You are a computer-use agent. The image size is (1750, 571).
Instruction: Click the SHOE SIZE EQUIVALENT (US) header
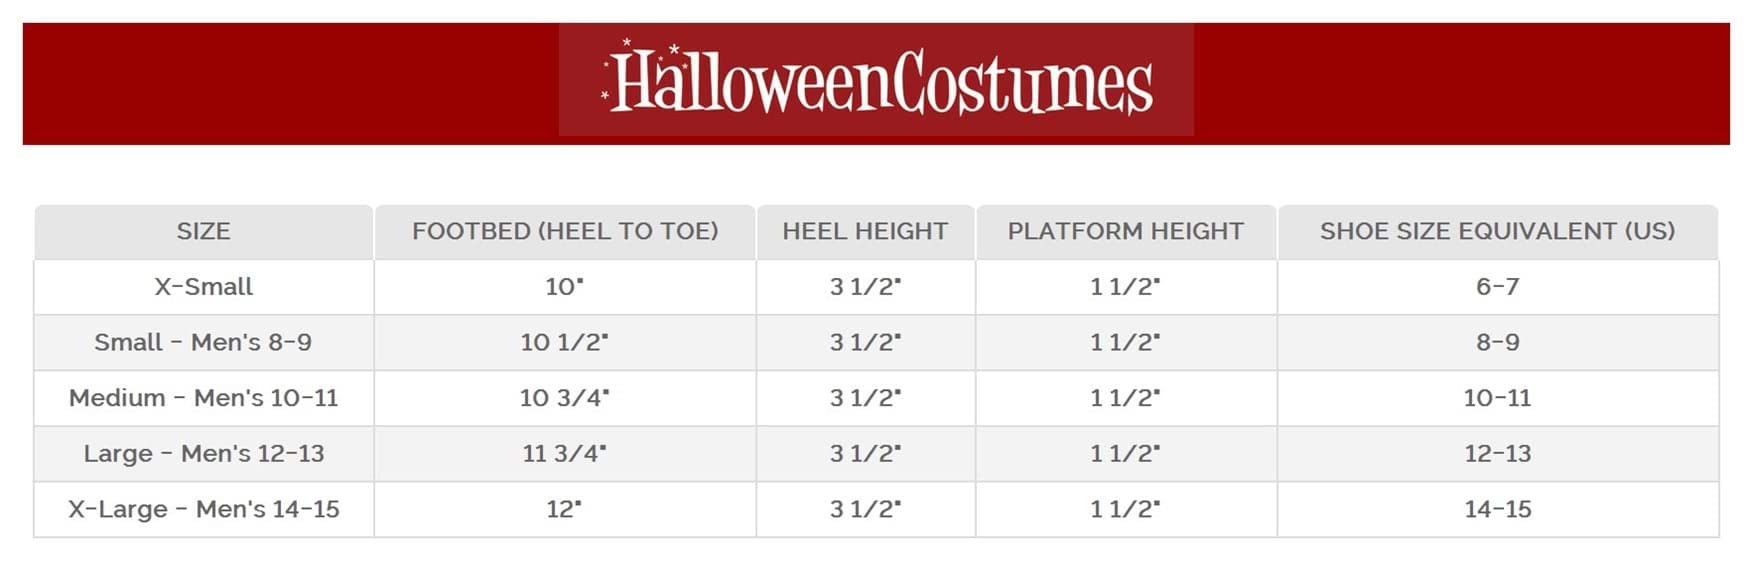coord(1497,232)
